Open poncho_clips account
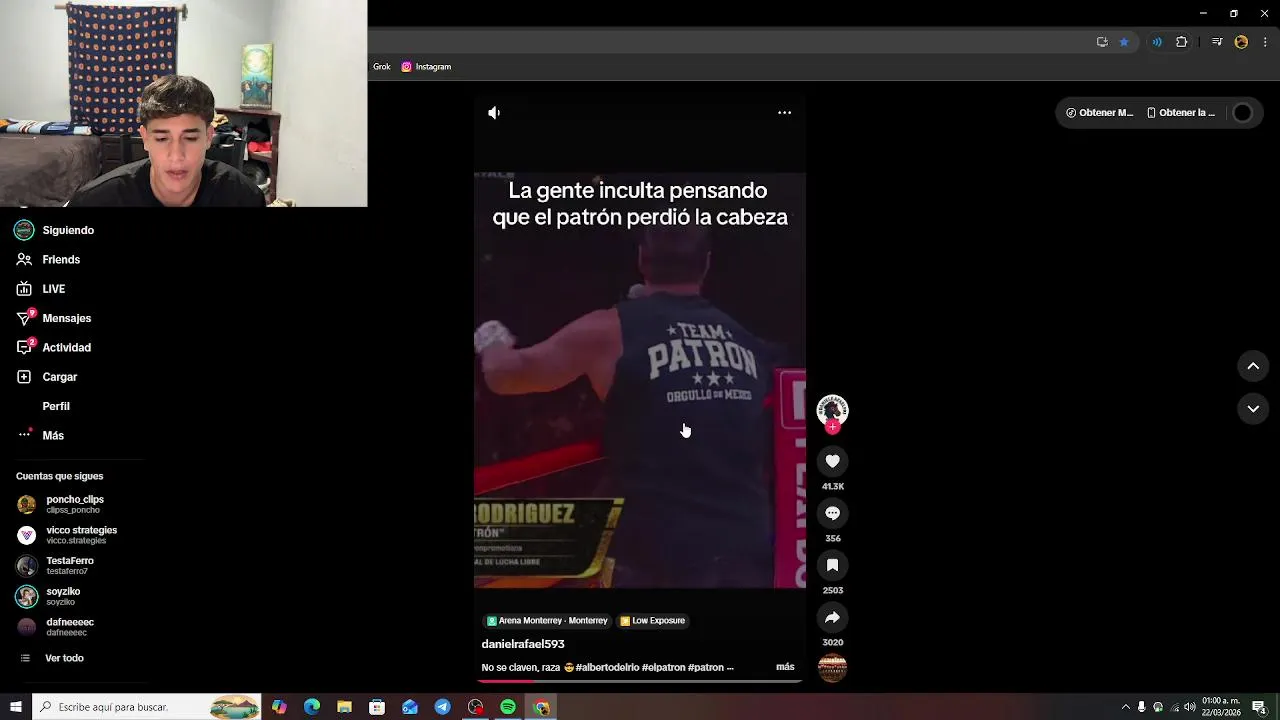Image resolution: width=1280 pixels, height=720 pixels. (x=61, y=504)
